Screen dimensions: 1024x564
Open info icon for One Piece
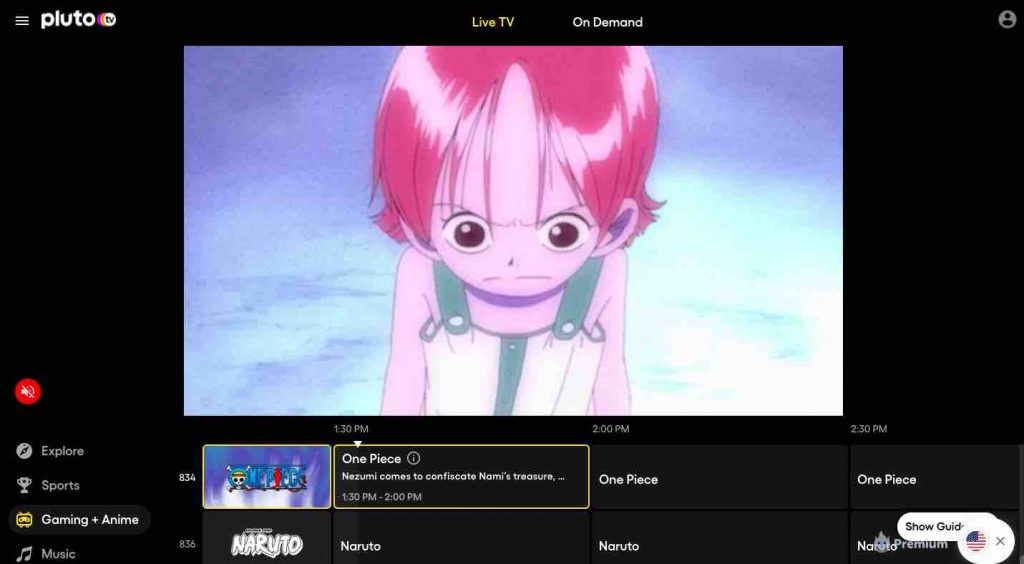tap(413, 458)
